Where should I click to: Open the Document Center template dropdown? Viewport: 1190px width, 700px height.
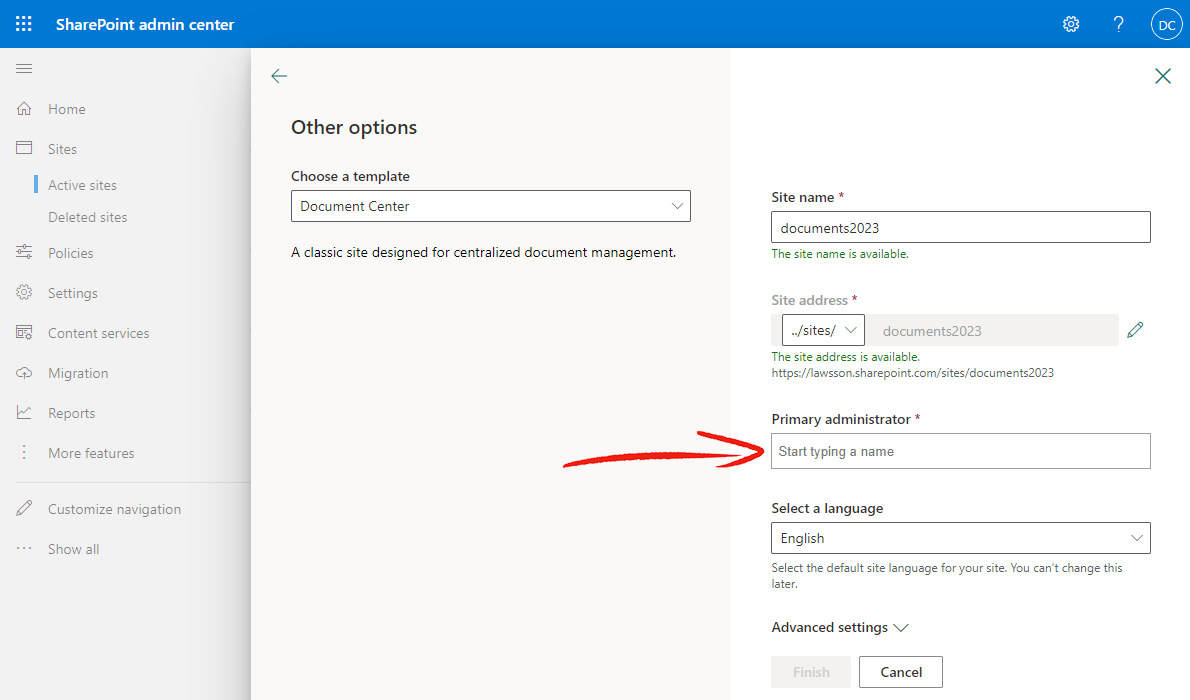click(x=491, y=206)
